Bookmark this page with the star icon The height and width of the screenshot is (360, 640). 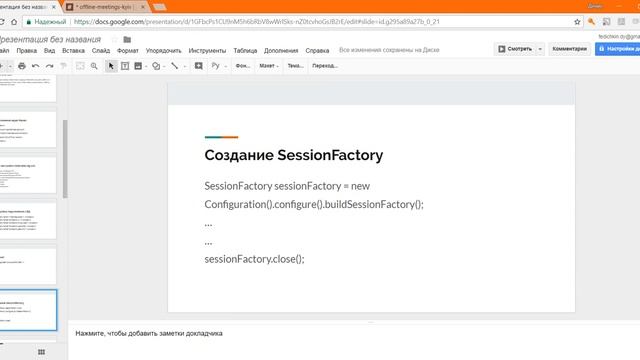(577, 22)
